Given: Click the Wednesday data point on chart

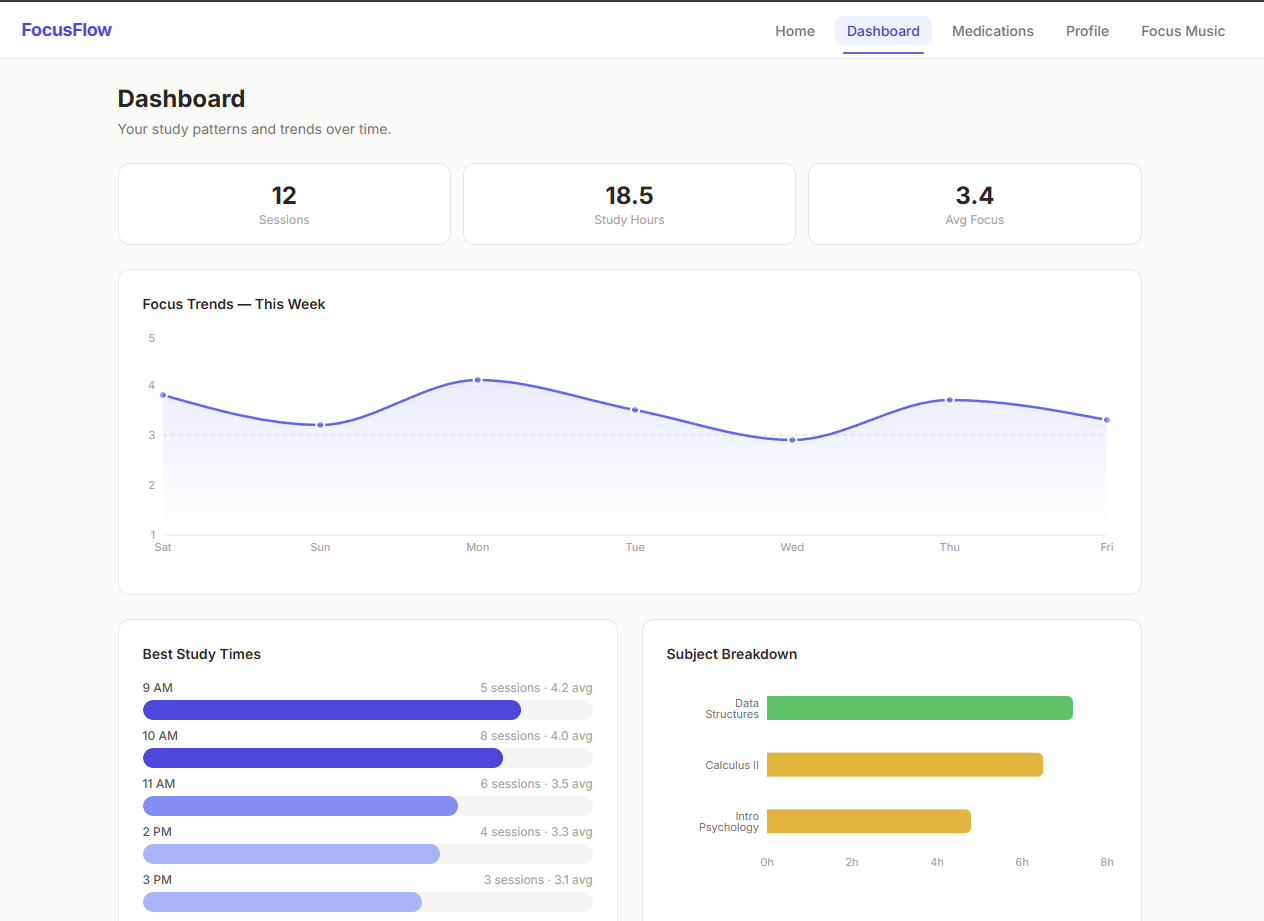Looking at the screenshot, I should 792,440.
